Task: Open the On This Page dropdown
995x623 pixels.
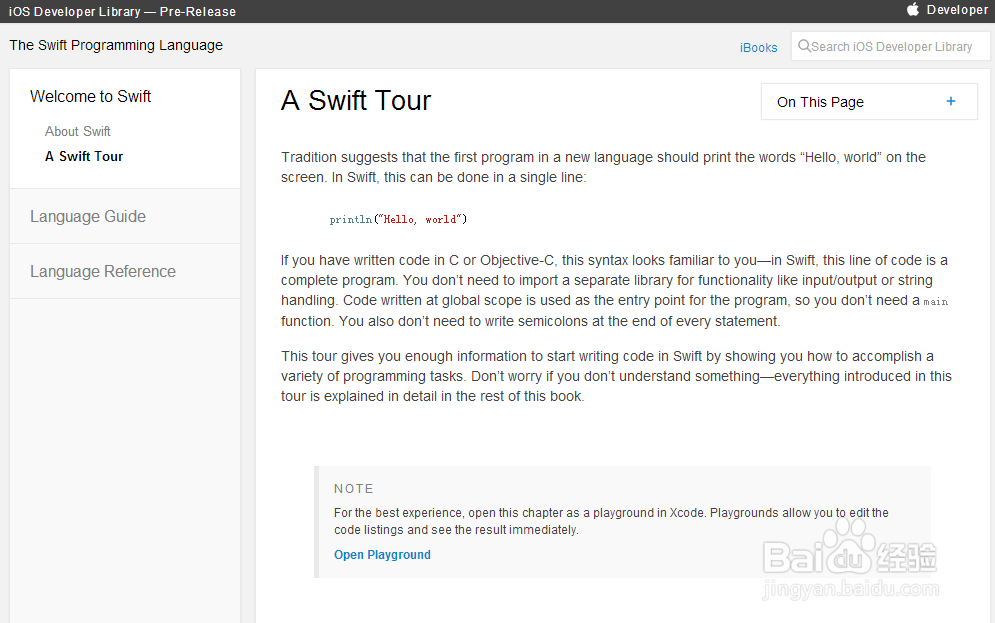Action: click(x=869, y=102)
